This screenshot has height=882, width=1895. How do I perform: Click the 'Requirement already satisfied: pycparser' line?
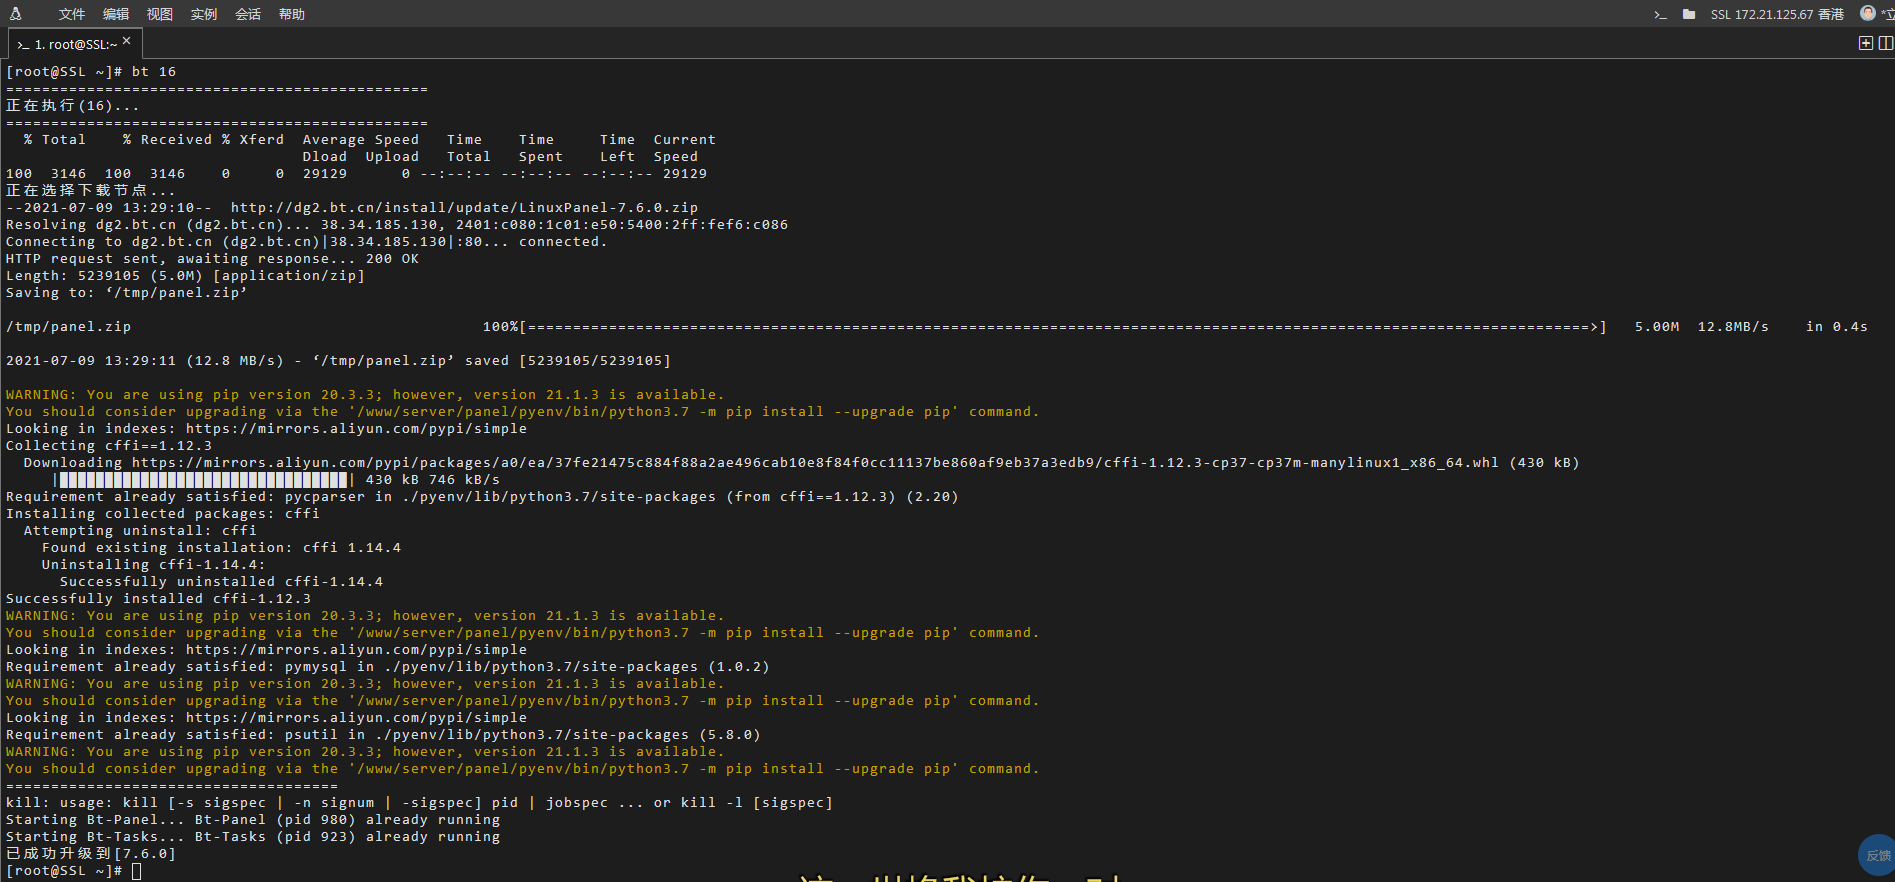coord(482,497)
